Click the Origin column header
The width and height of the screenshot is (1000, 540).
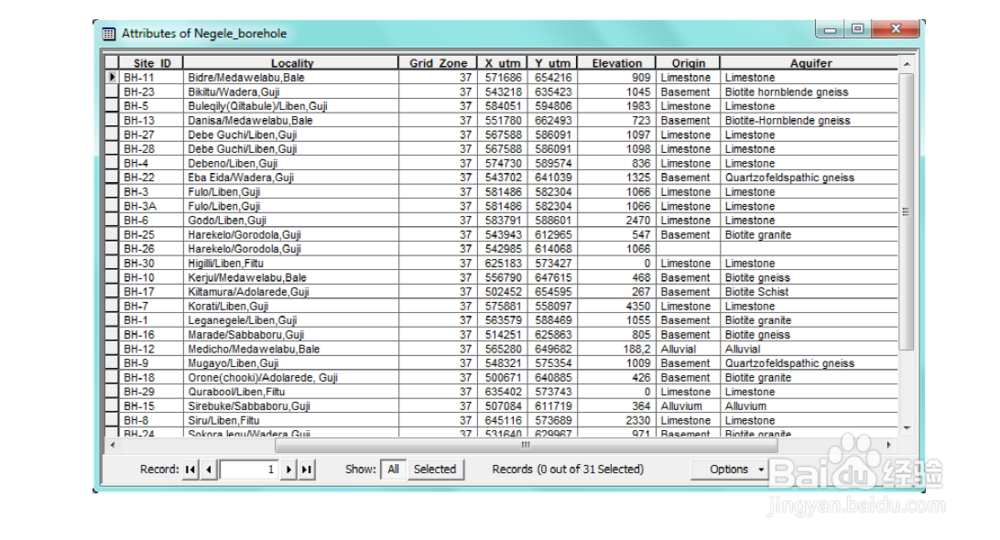(x=688, y=63)
